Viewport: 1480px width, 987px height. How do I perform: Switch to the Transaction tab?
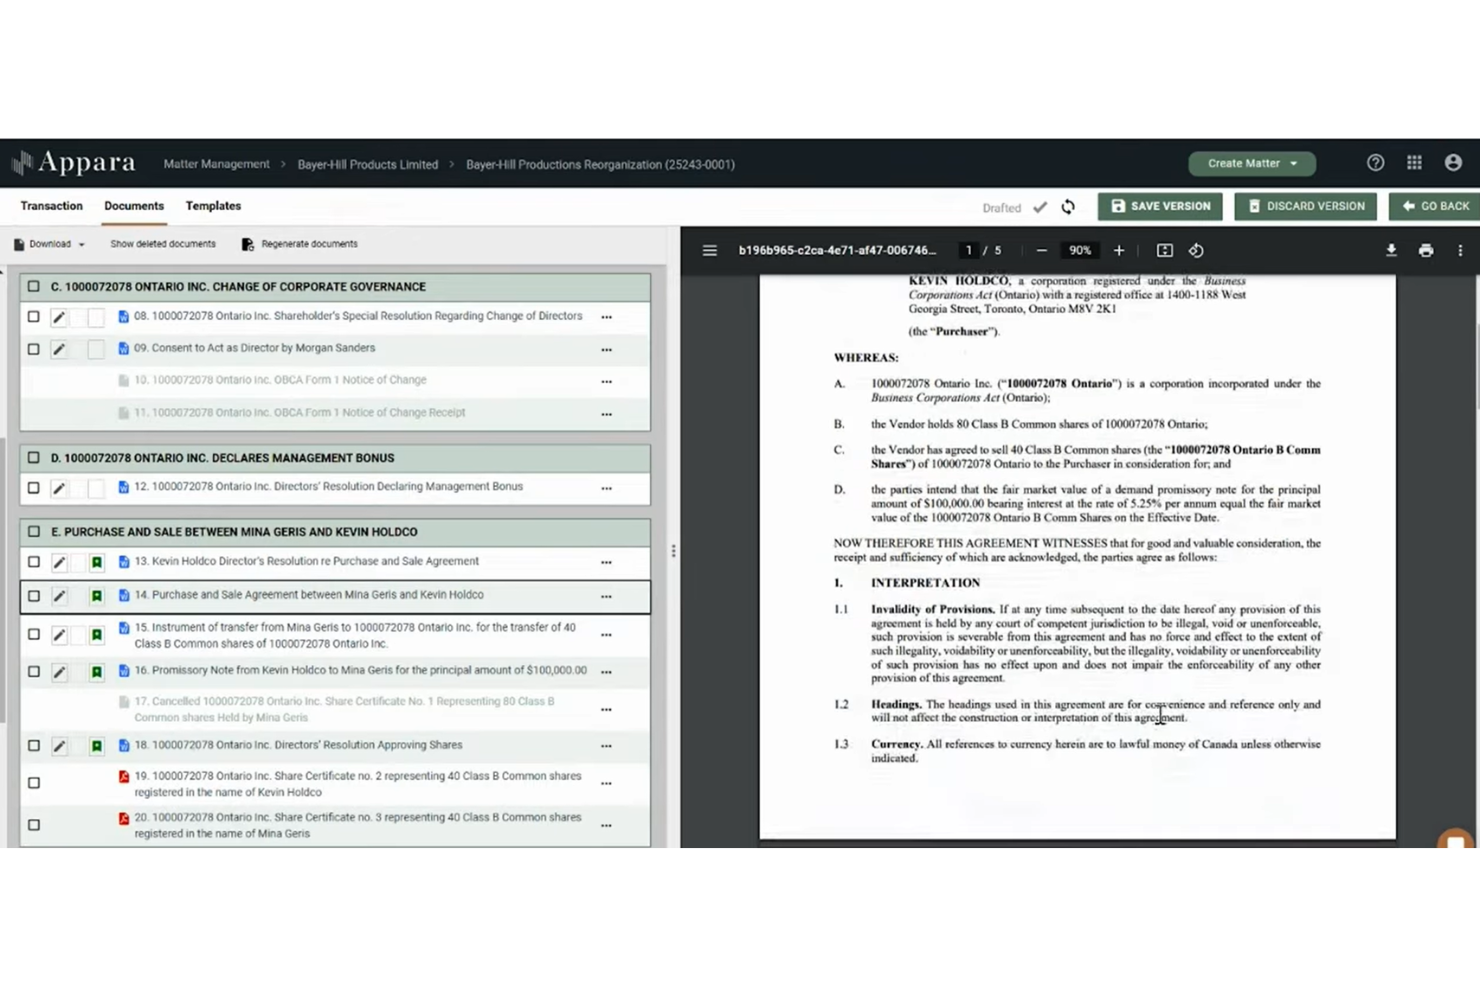pos(51,206)
